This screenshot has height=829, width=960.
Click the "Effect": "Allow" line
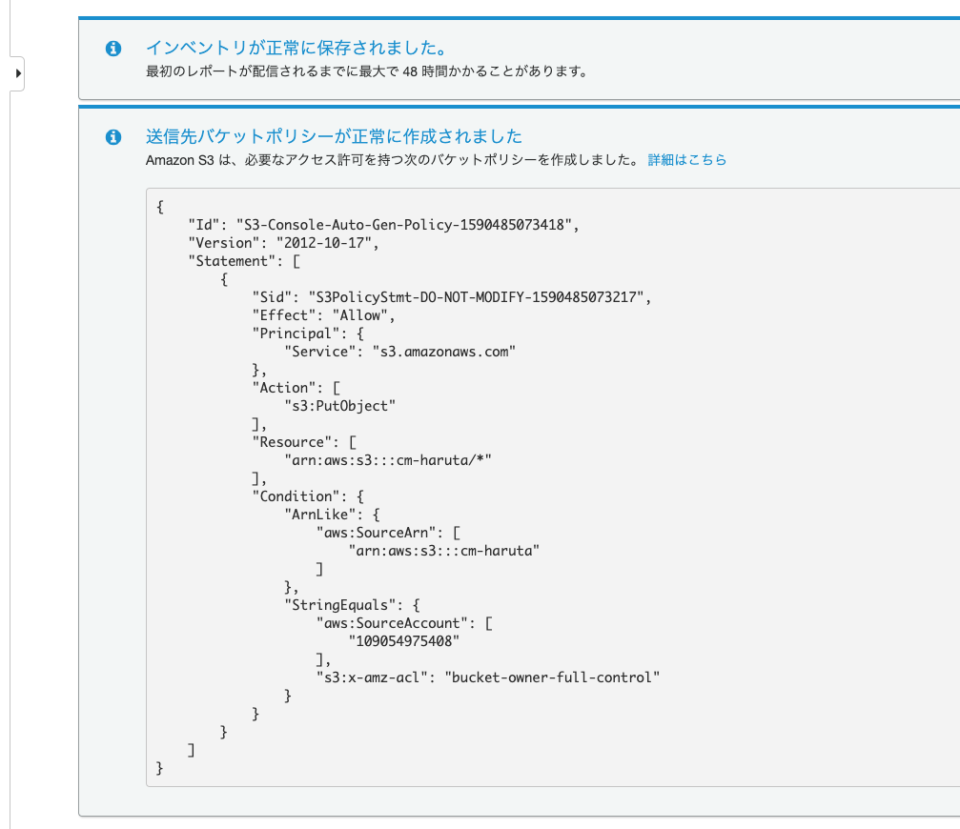[324, 315]
